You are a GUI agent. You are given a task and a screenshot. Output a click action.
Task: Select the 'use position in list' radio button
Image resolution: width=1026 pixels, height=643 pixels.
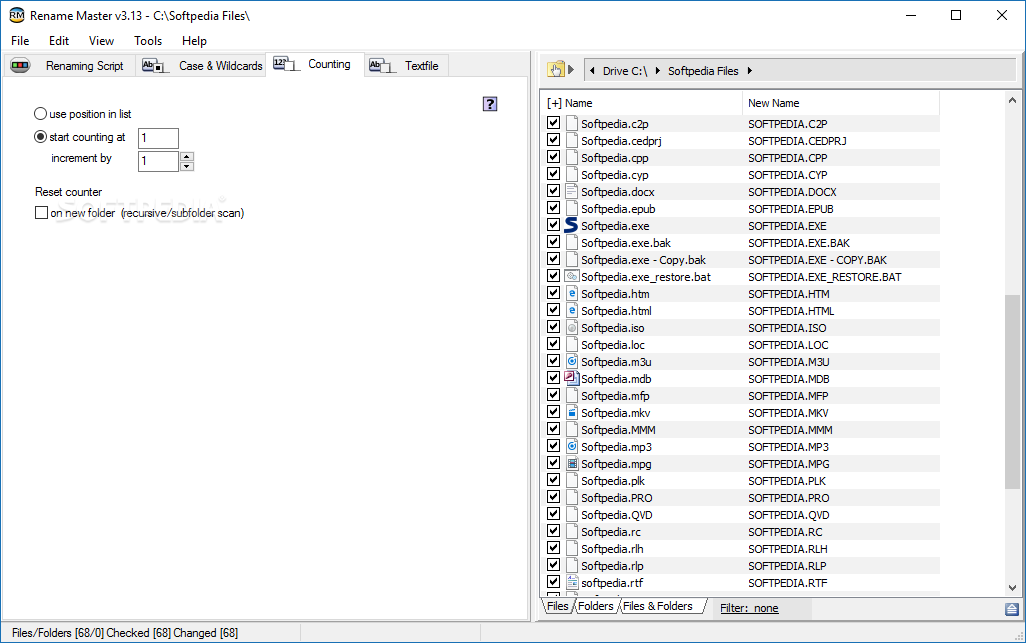[x=41, y=114]
